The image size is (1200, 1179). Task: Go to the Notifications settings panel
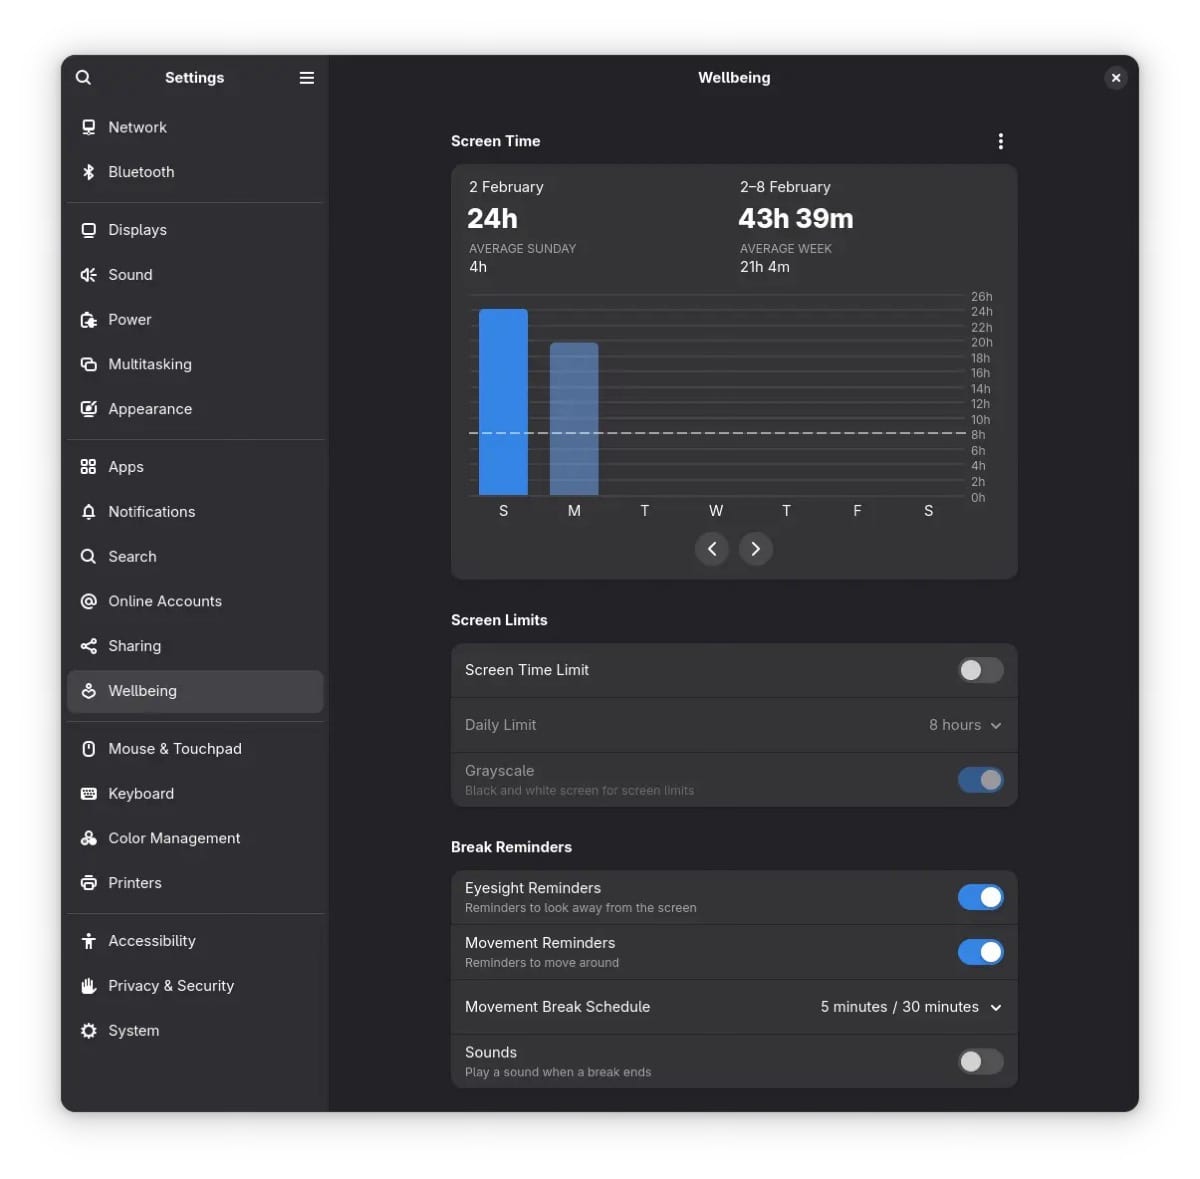tap(152, 512)
